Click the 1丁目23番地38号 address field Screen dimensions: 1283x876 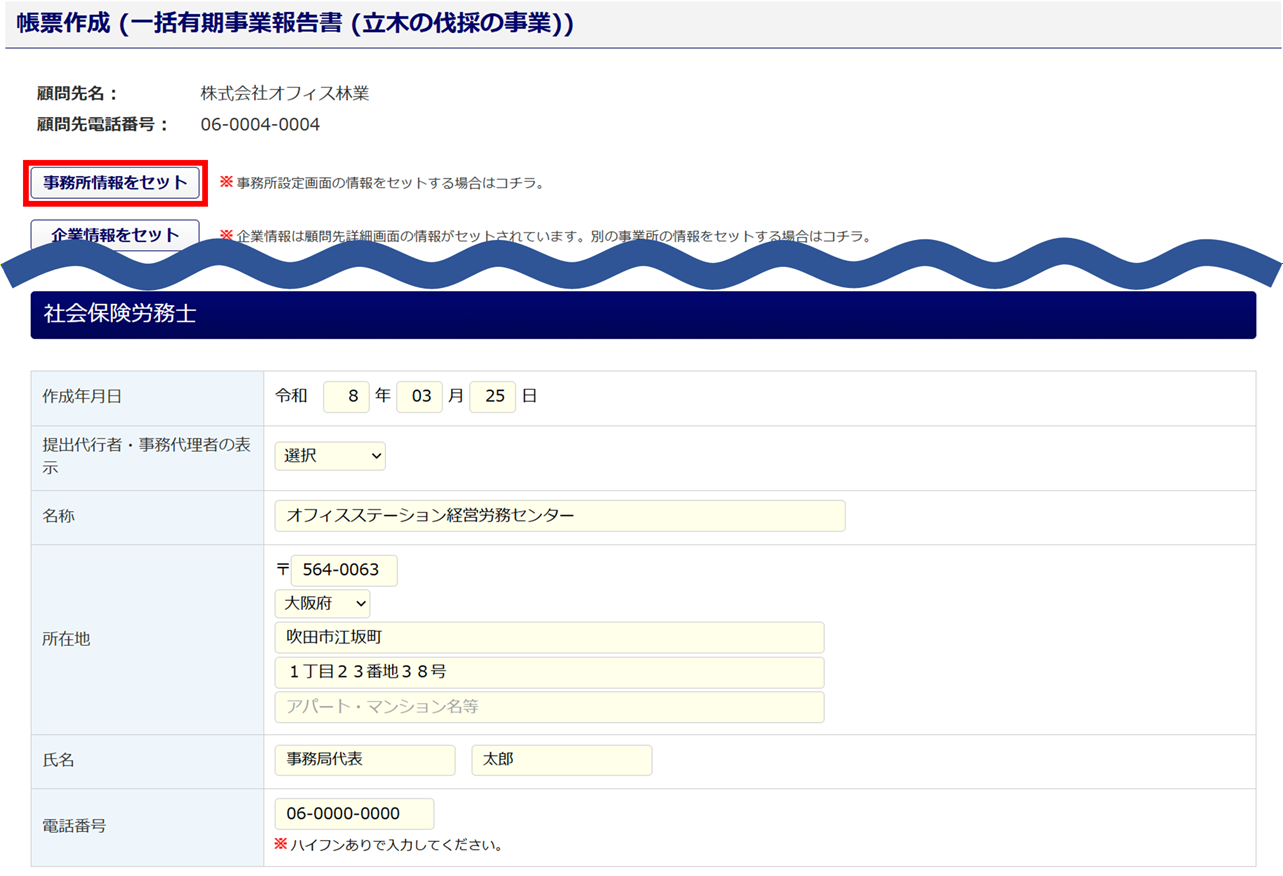coord(549,672)
